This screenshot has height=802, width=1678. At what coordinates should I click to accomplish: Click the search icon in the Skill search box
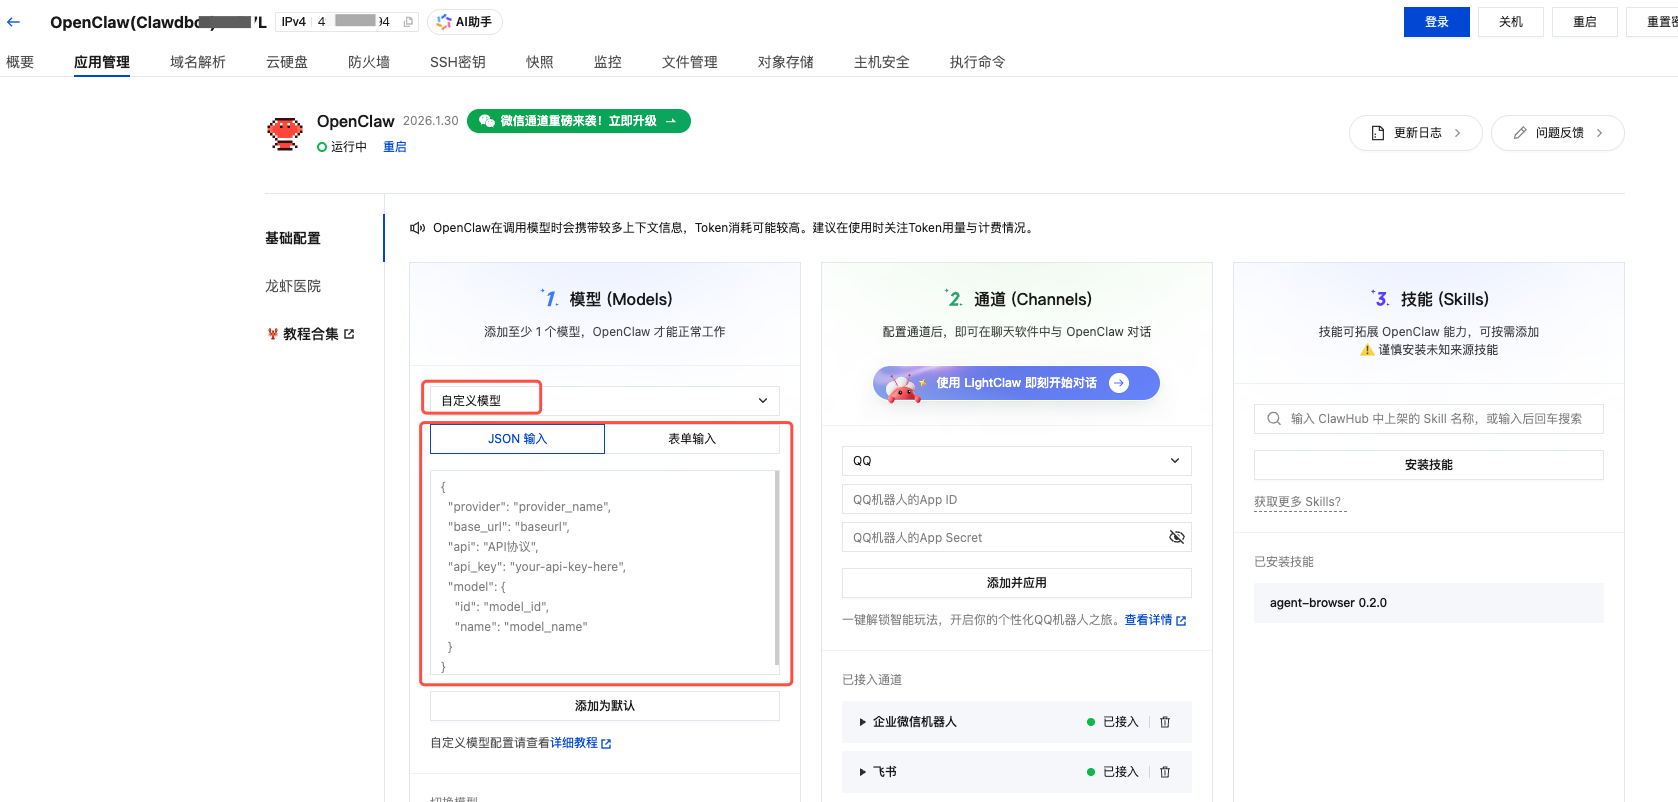pyautogui.click(x=1274, y=419)
